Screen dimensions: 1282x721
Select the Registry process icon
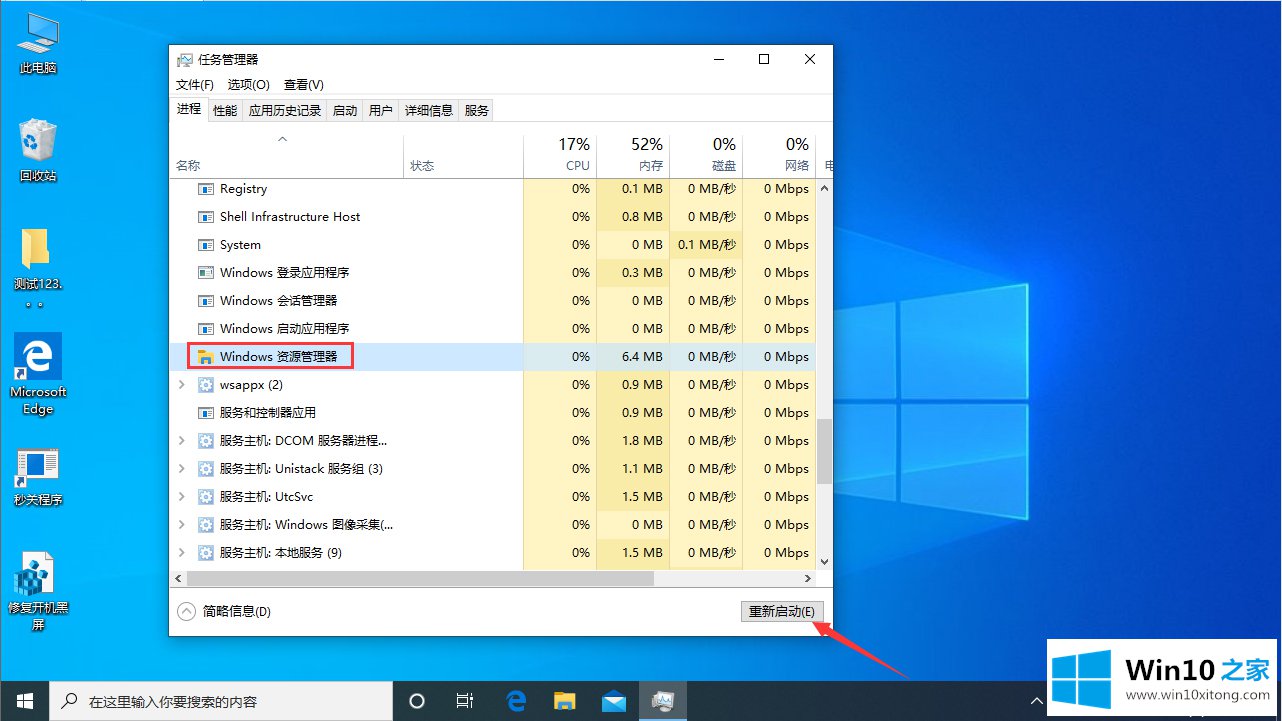click(x=206, y=189)
